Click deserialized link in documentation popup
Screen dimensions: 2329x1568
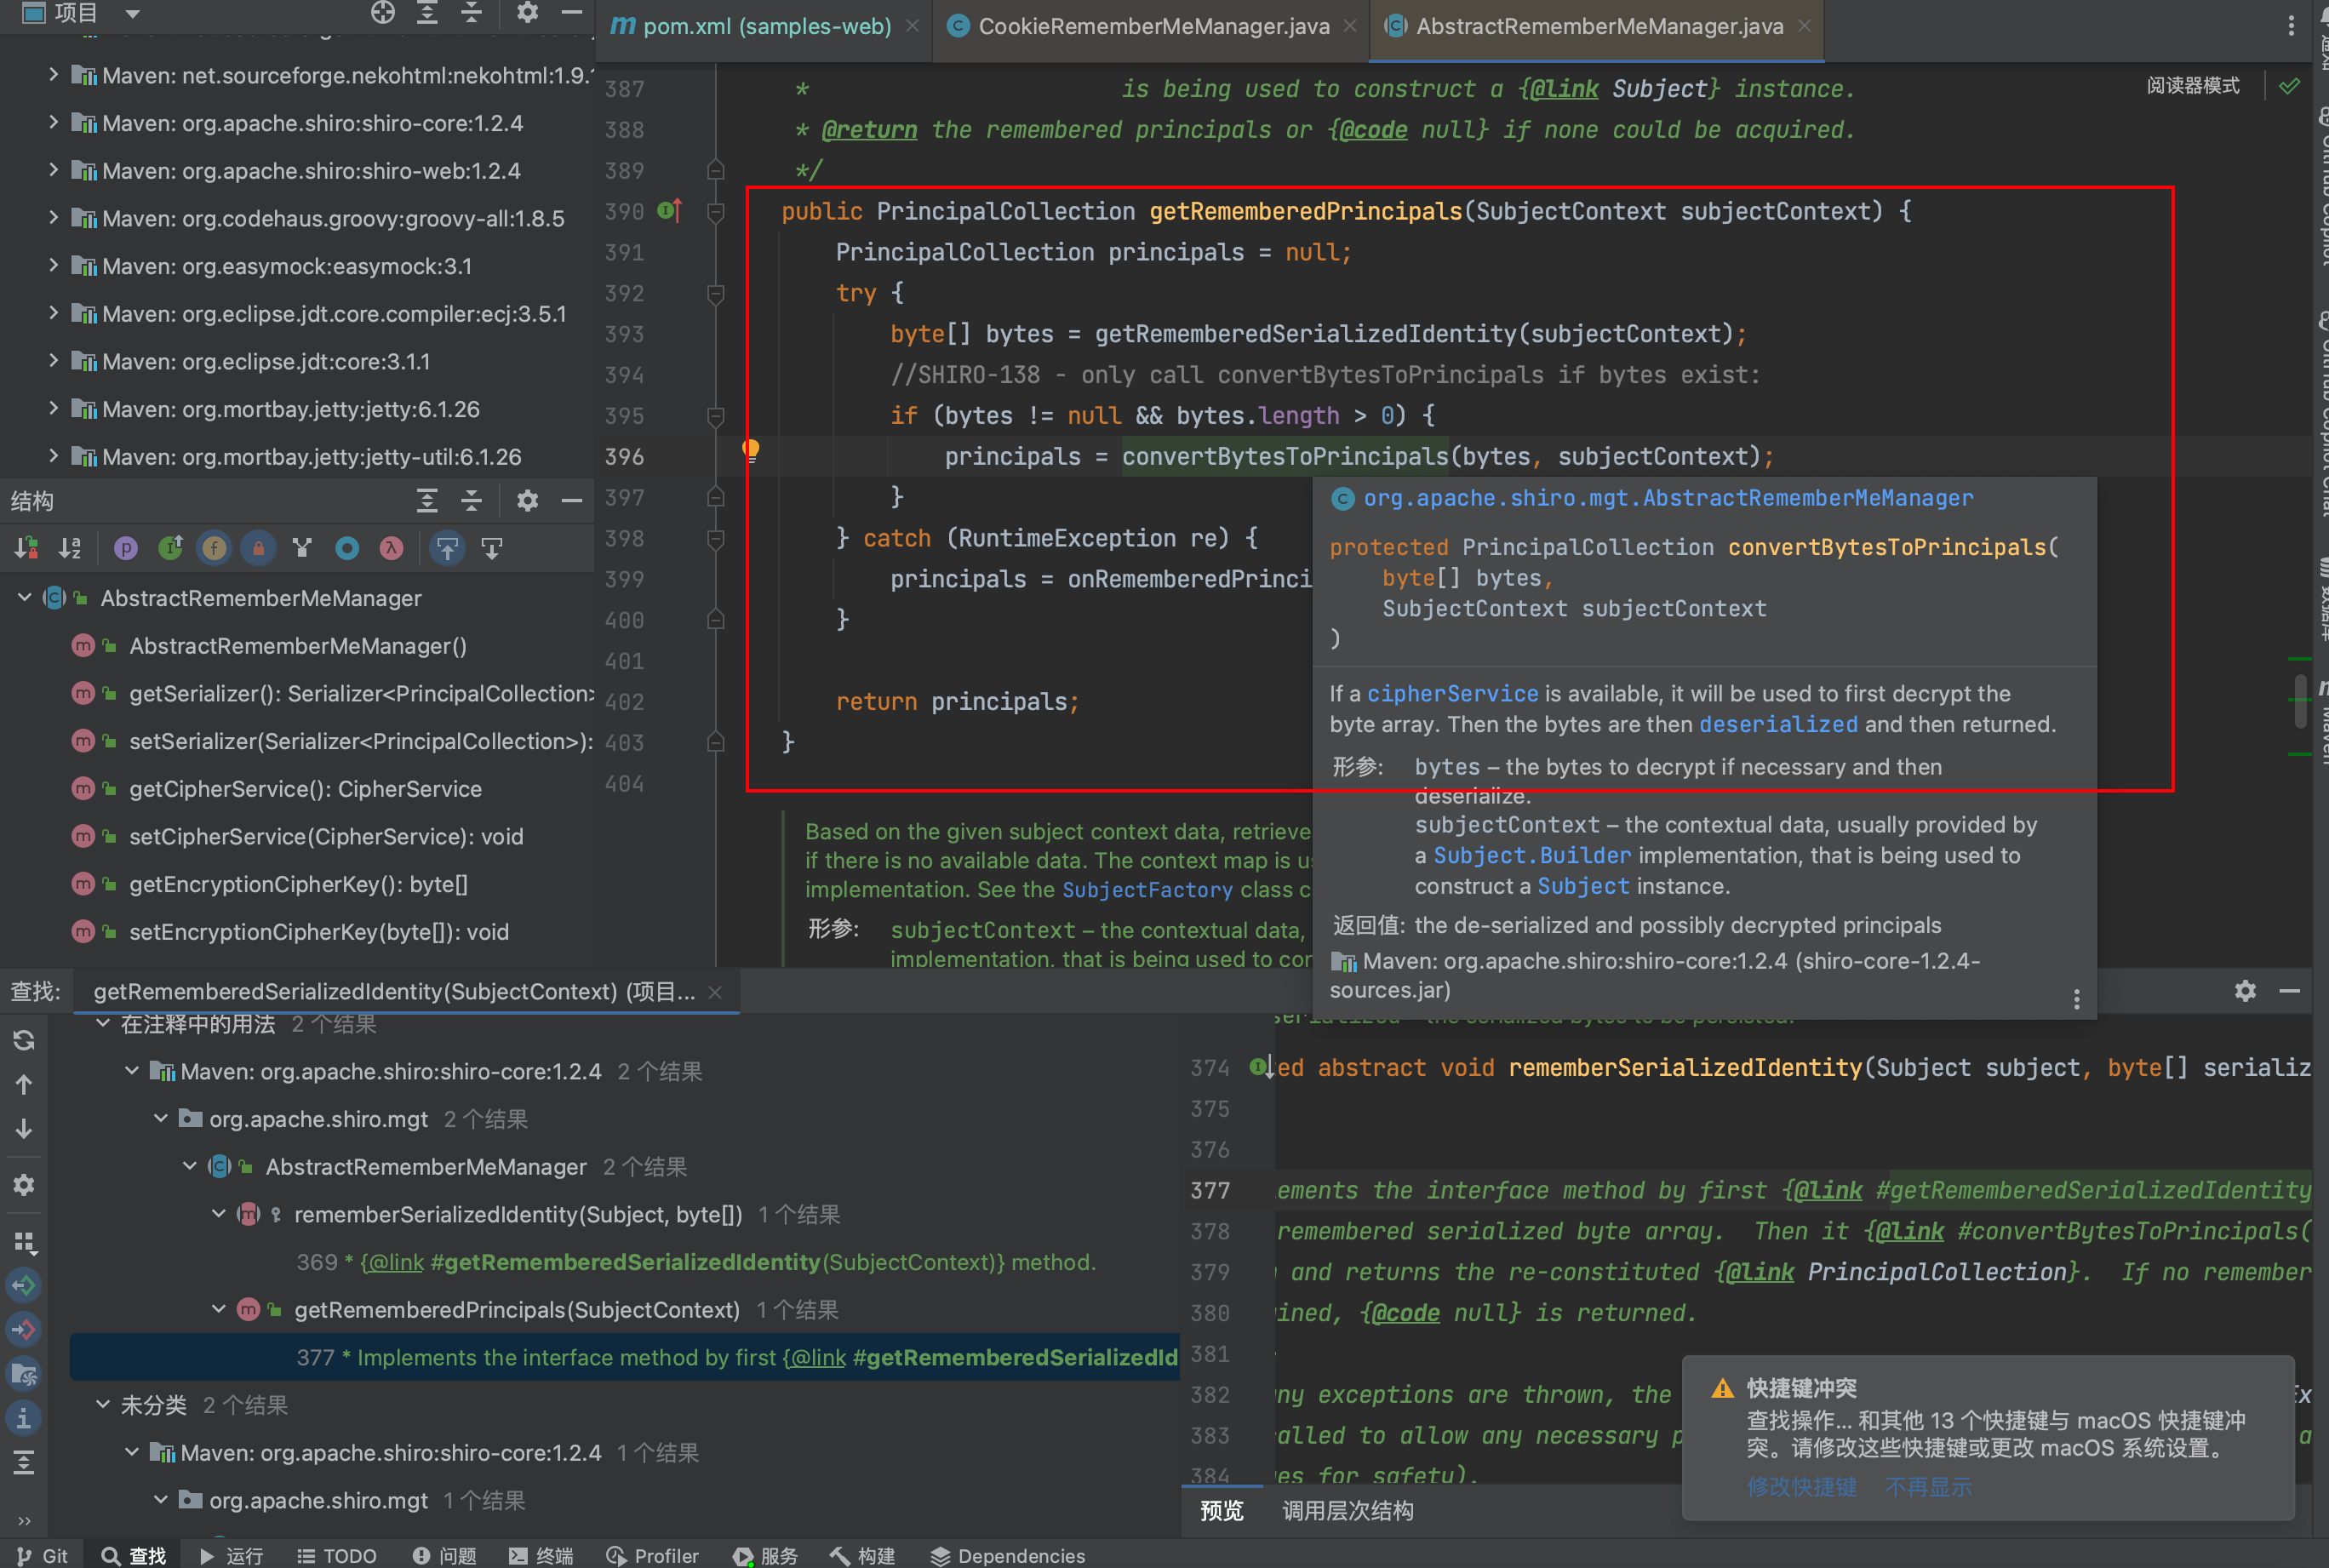click(x=1778, y=725)
